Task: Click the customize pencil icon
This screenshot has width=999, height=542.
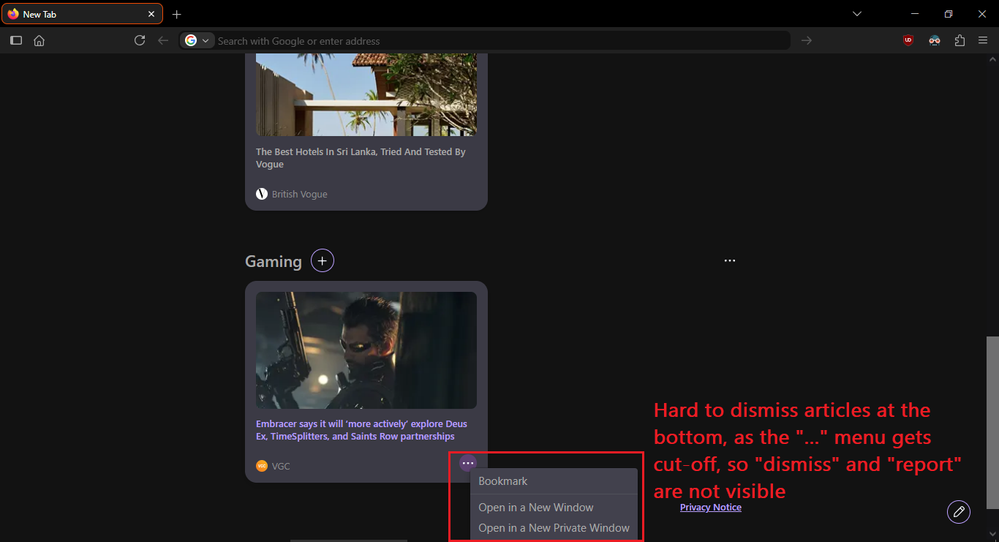Action: (x=958, y=511)
